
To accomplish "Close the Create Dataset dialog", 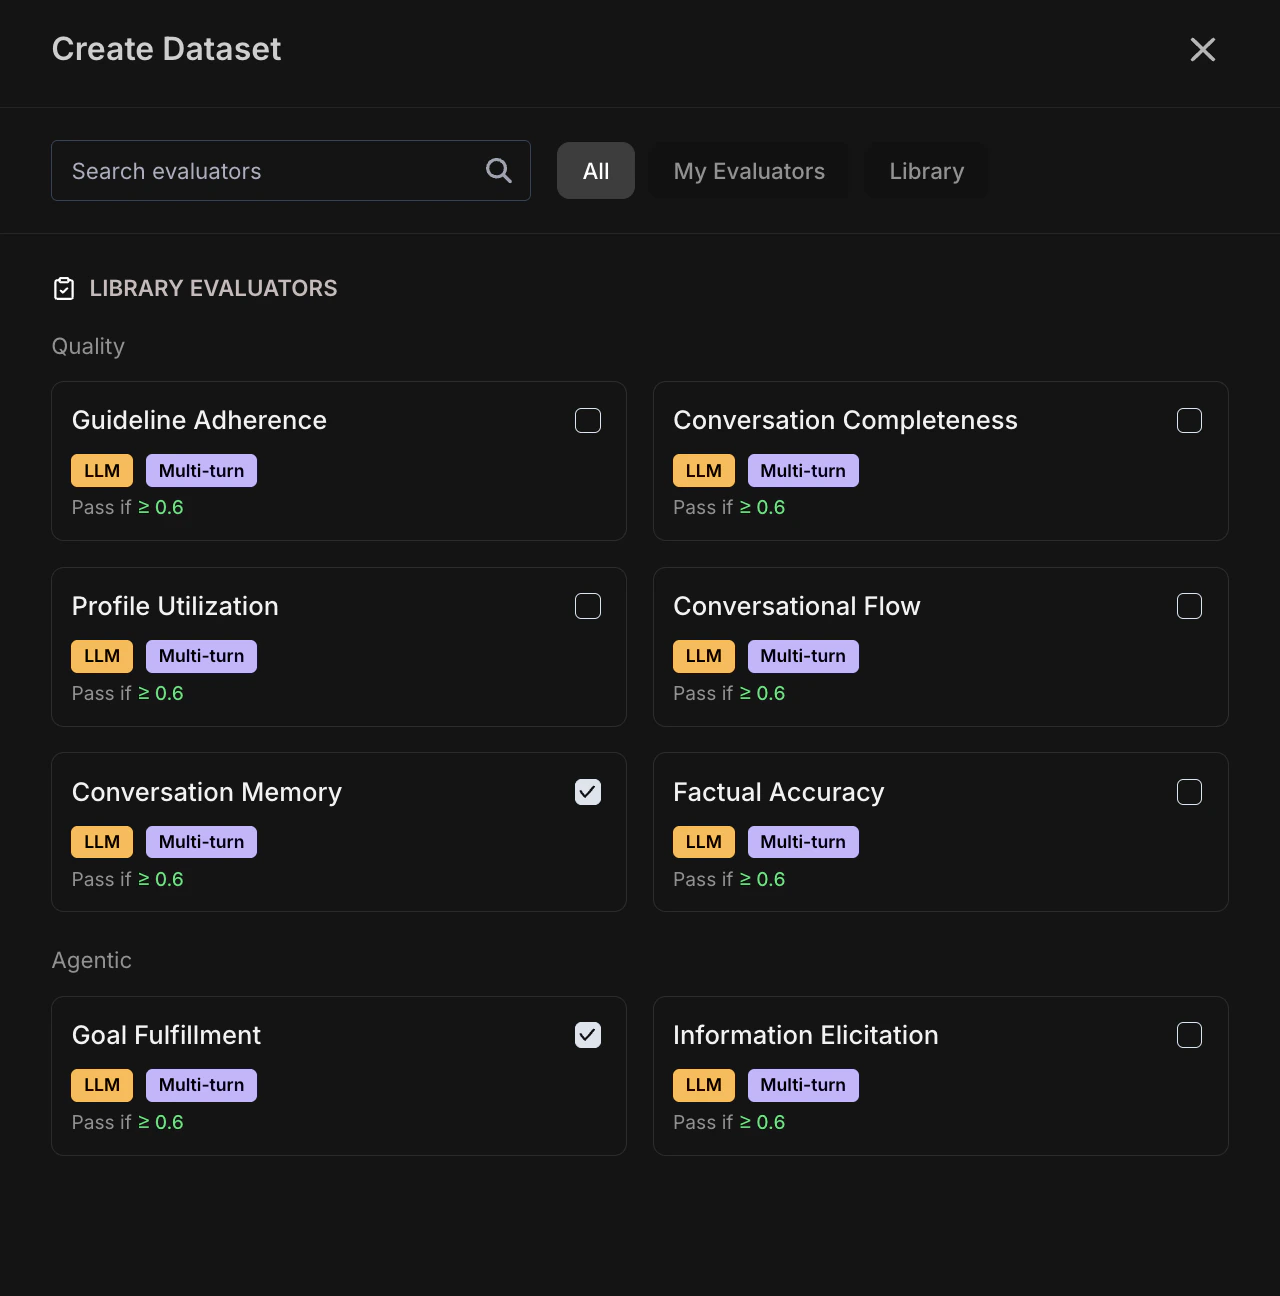I will coord(1202,50).
